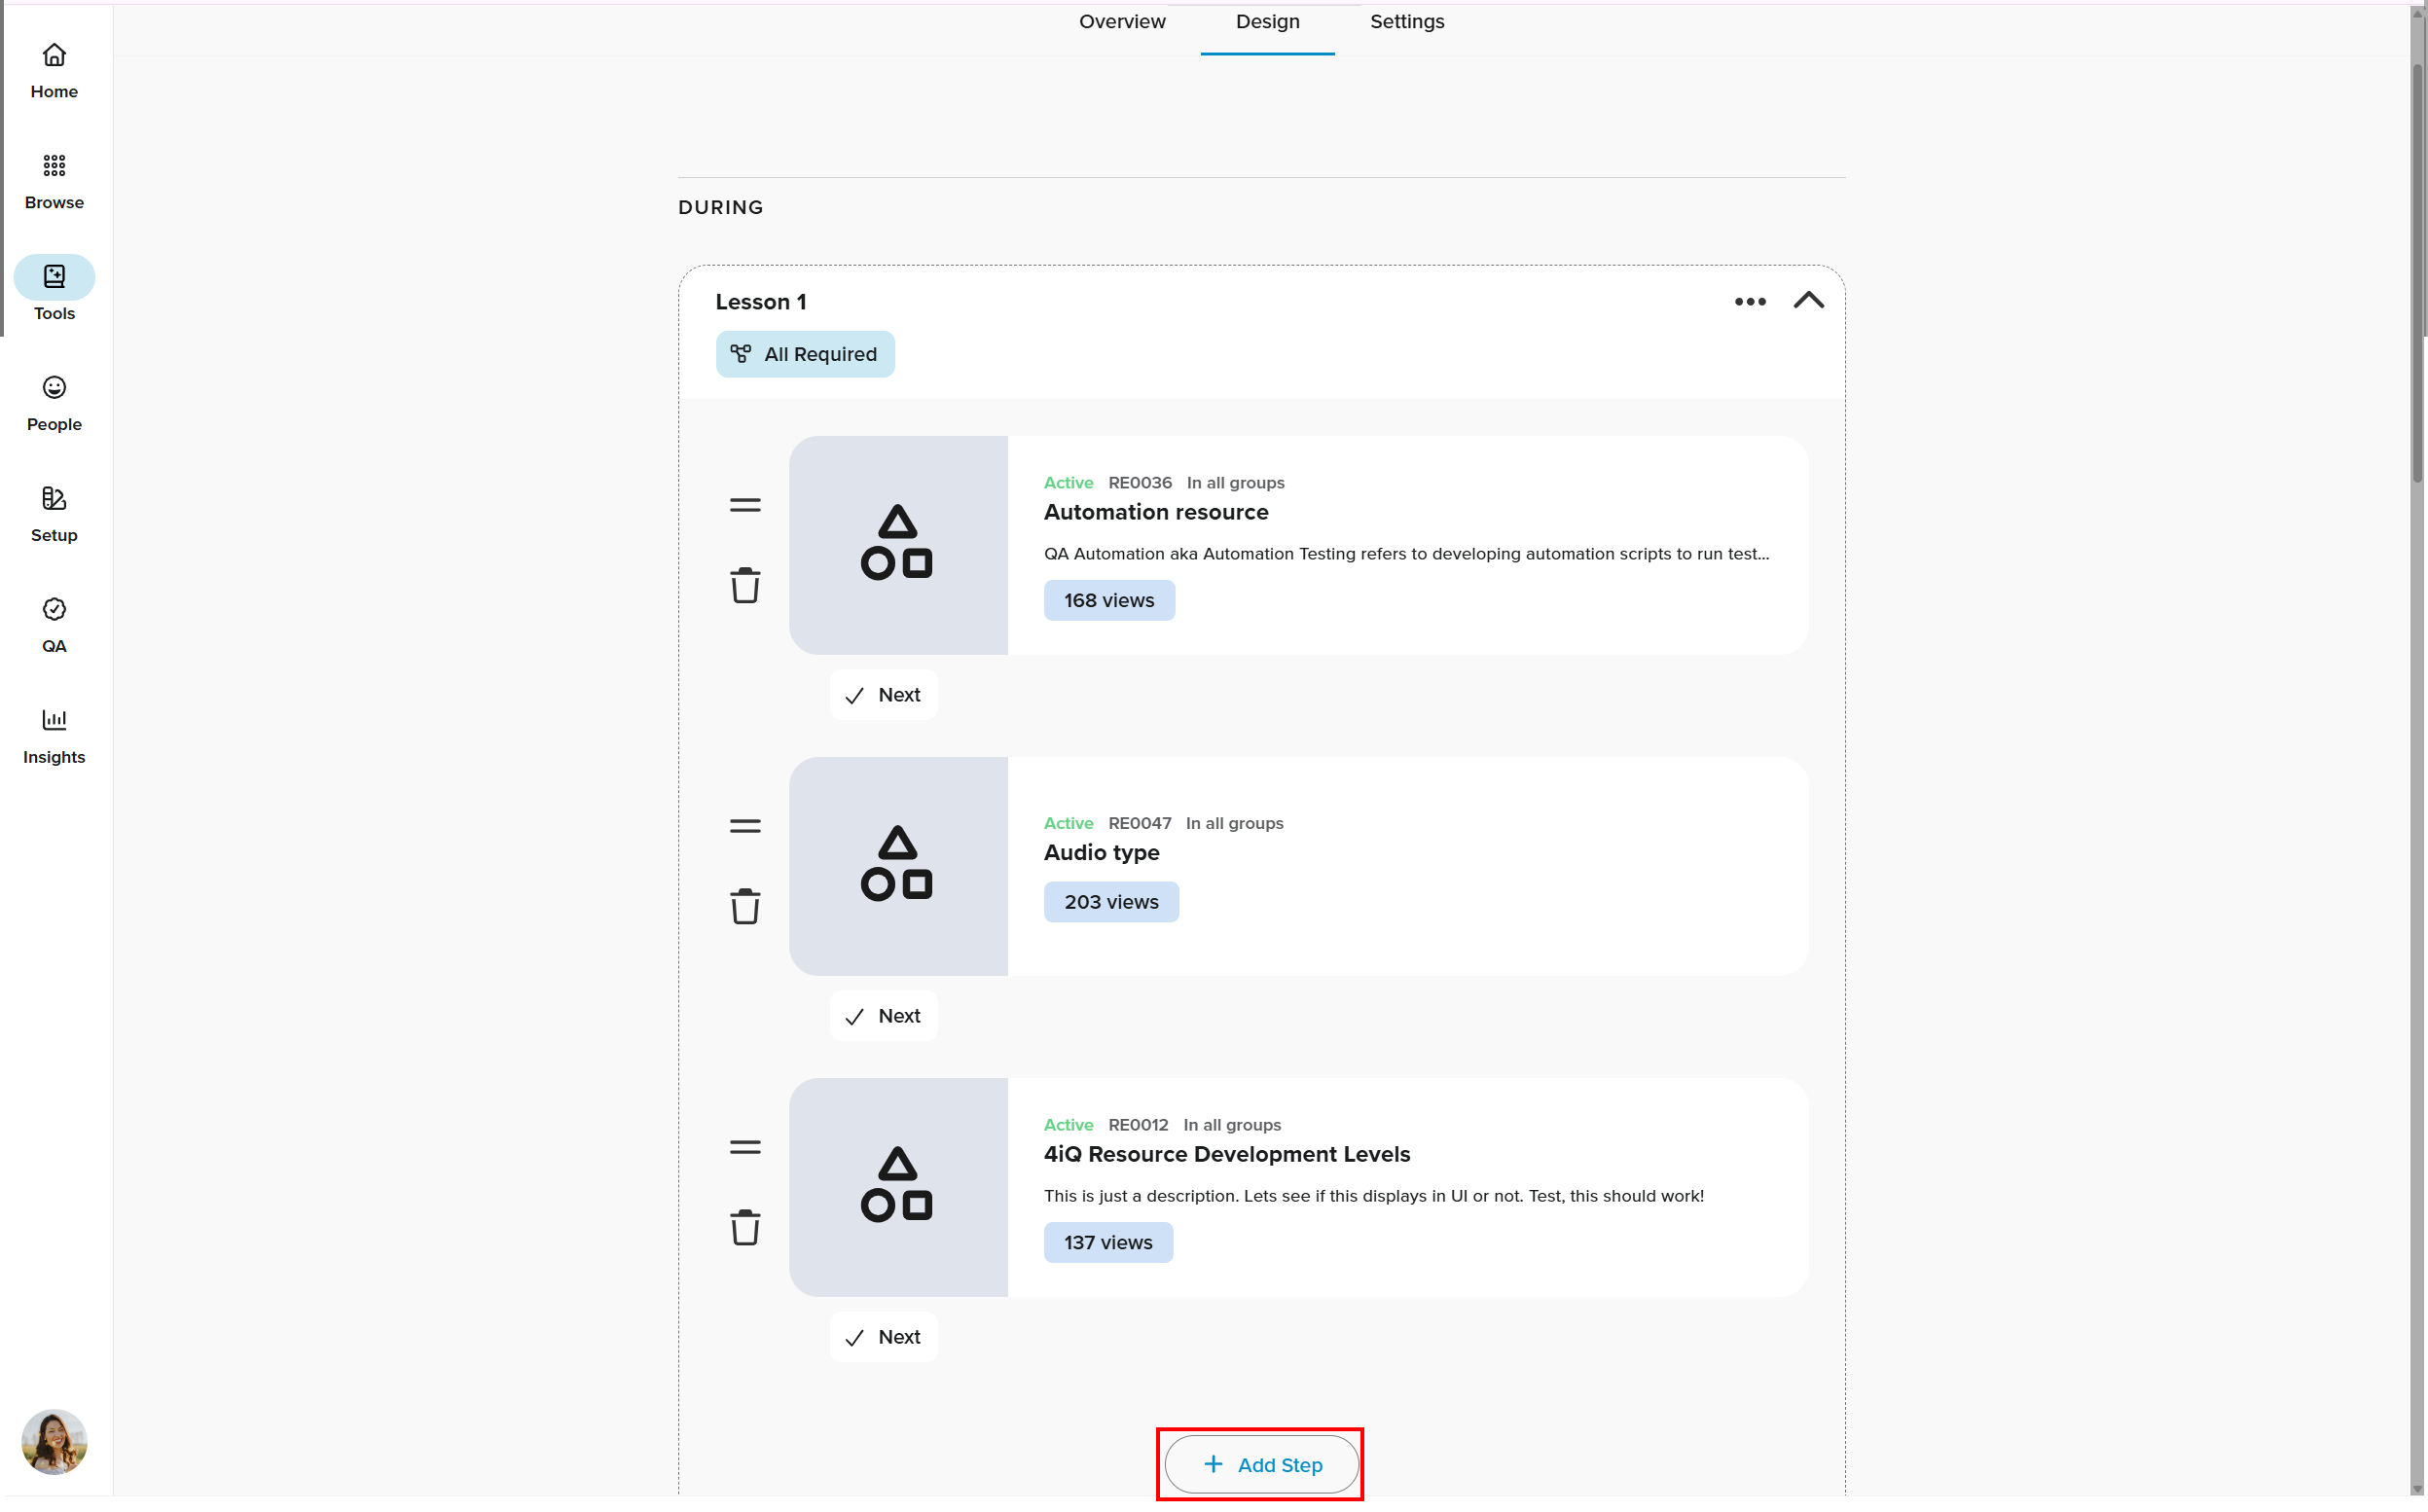Click trash icon for 4iQ Resource Development Levels

pos(745,1228)
